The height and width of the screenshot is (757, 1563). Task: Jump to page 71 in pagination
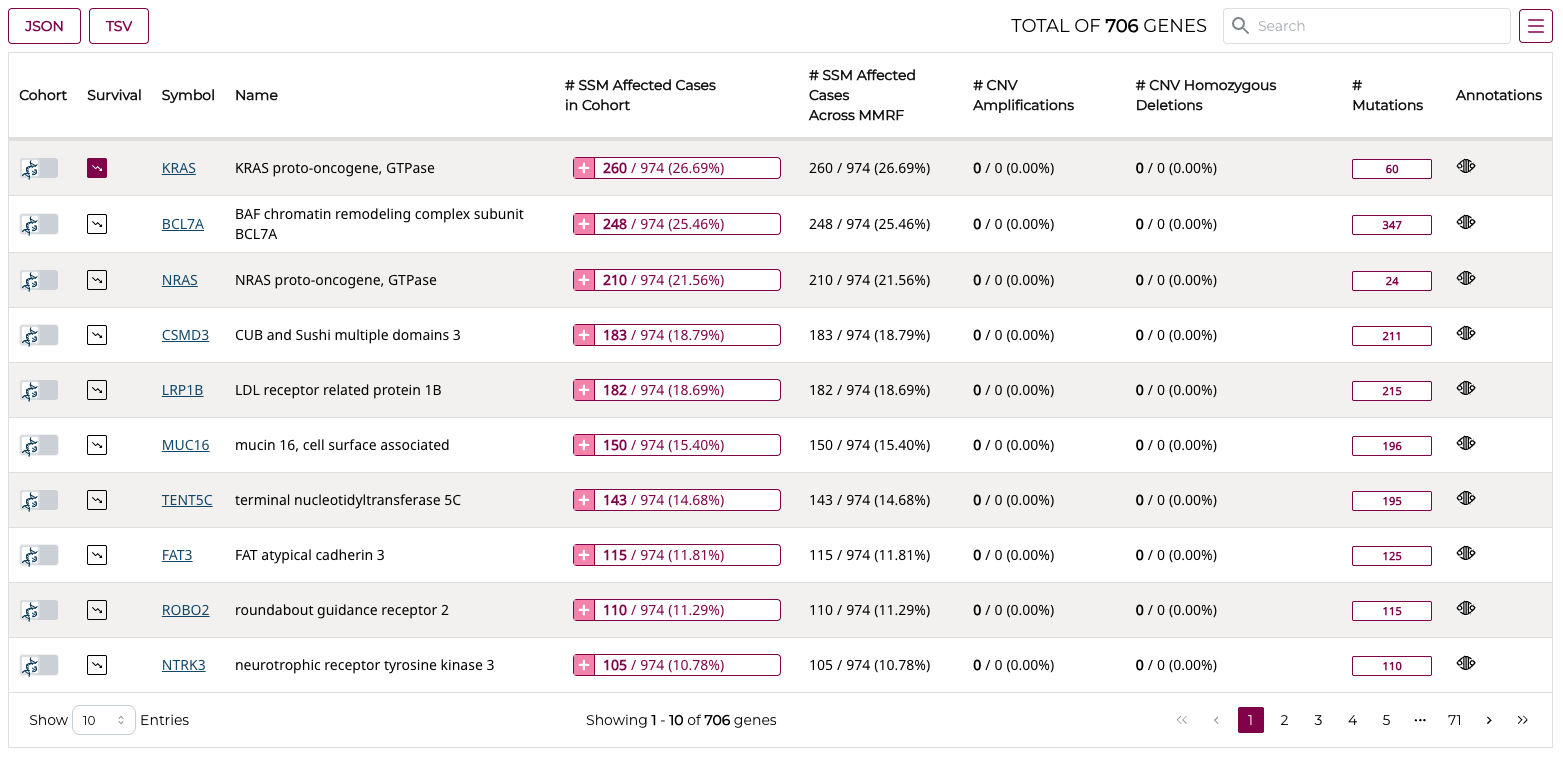[1454, 720]
